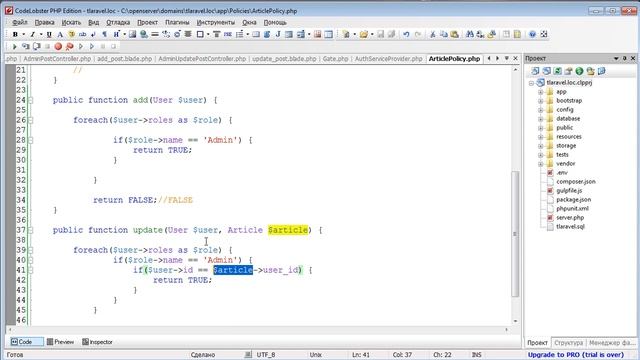The image size is (640, 360).
Task: Insert horizontal rule from the toolbar
Action: click(155, 35)
